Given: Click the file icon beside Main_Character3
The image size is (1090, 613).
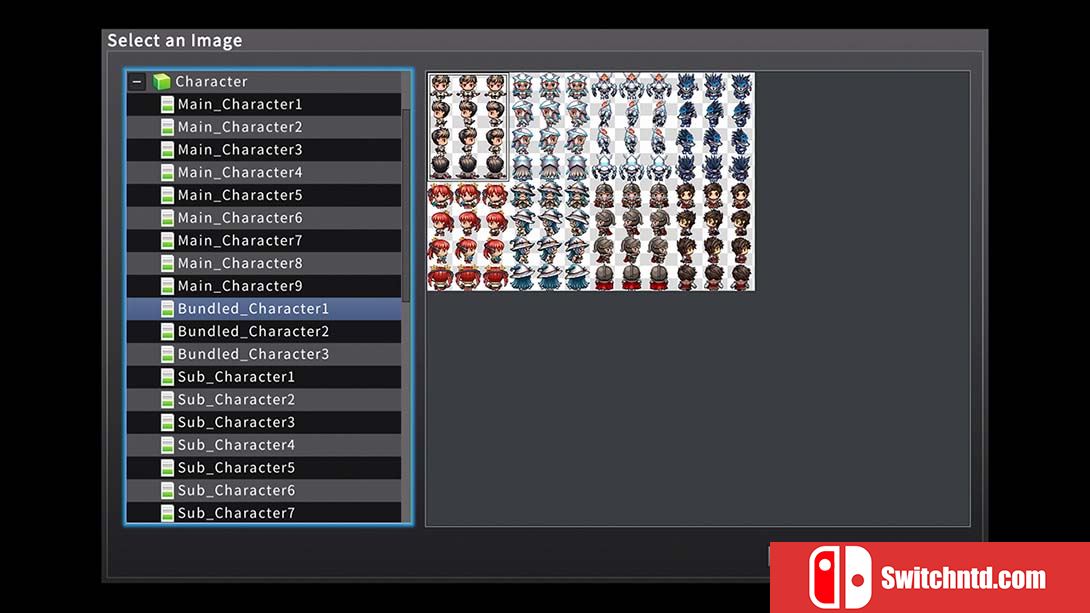Looking at the screenshot, I should coord(167,150).
